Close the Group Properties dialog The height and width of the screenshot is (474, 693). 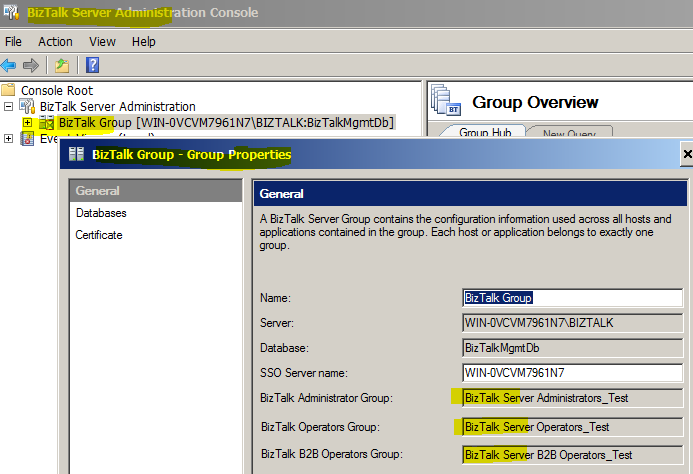click(687, 154)
